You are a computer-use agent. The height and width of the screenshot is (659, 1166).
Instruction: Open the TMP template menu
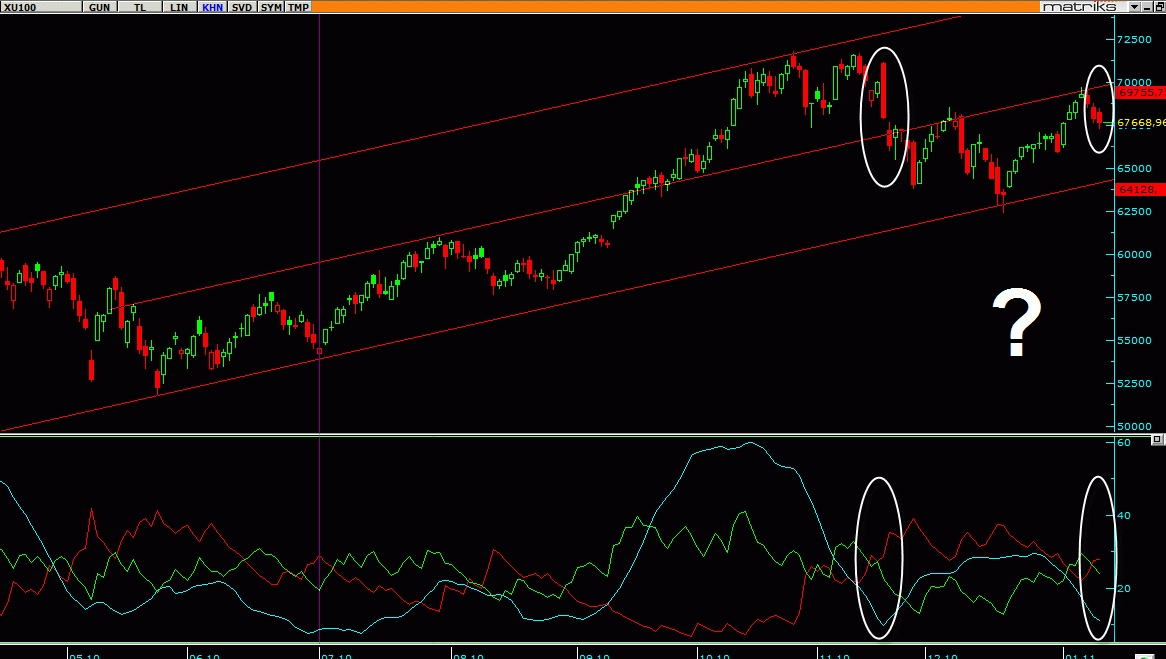coord(298,7)
